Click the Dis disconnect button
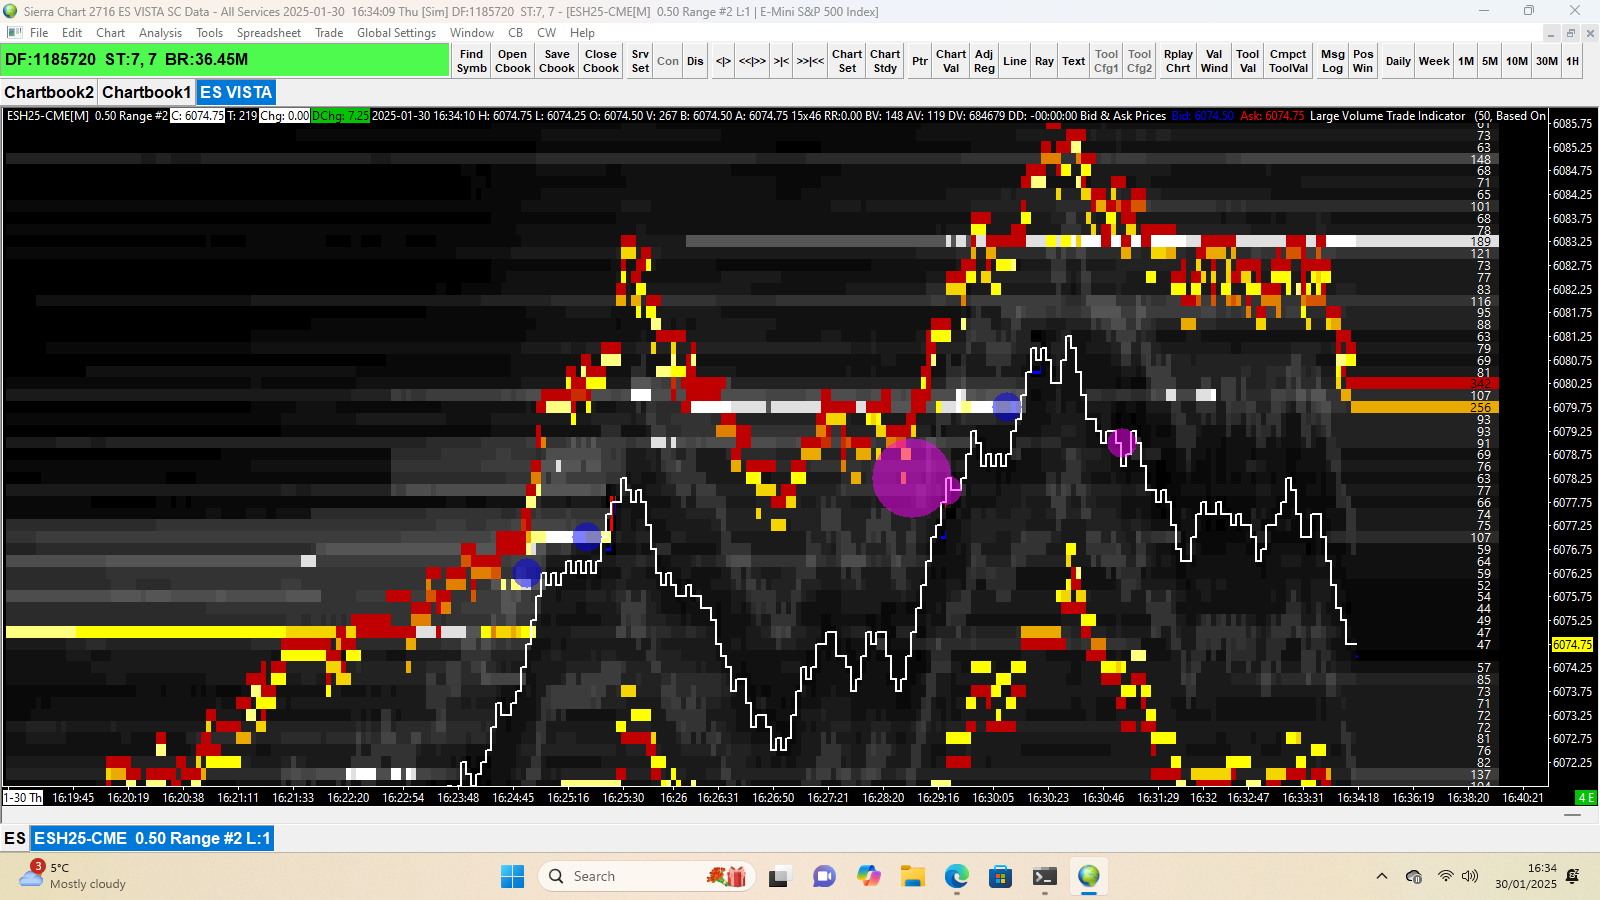The height and width of the screenshot is (900, 1600). click(695, 61)
